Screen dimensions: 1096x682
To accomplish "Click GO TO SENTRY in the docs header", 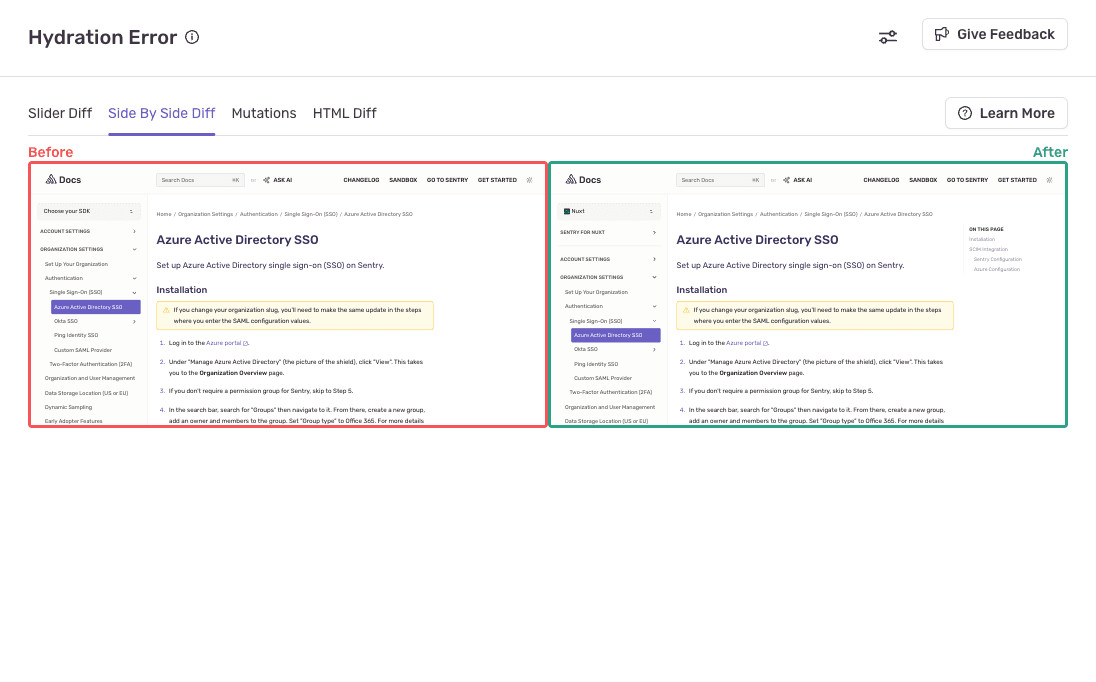I will point(447,180).
